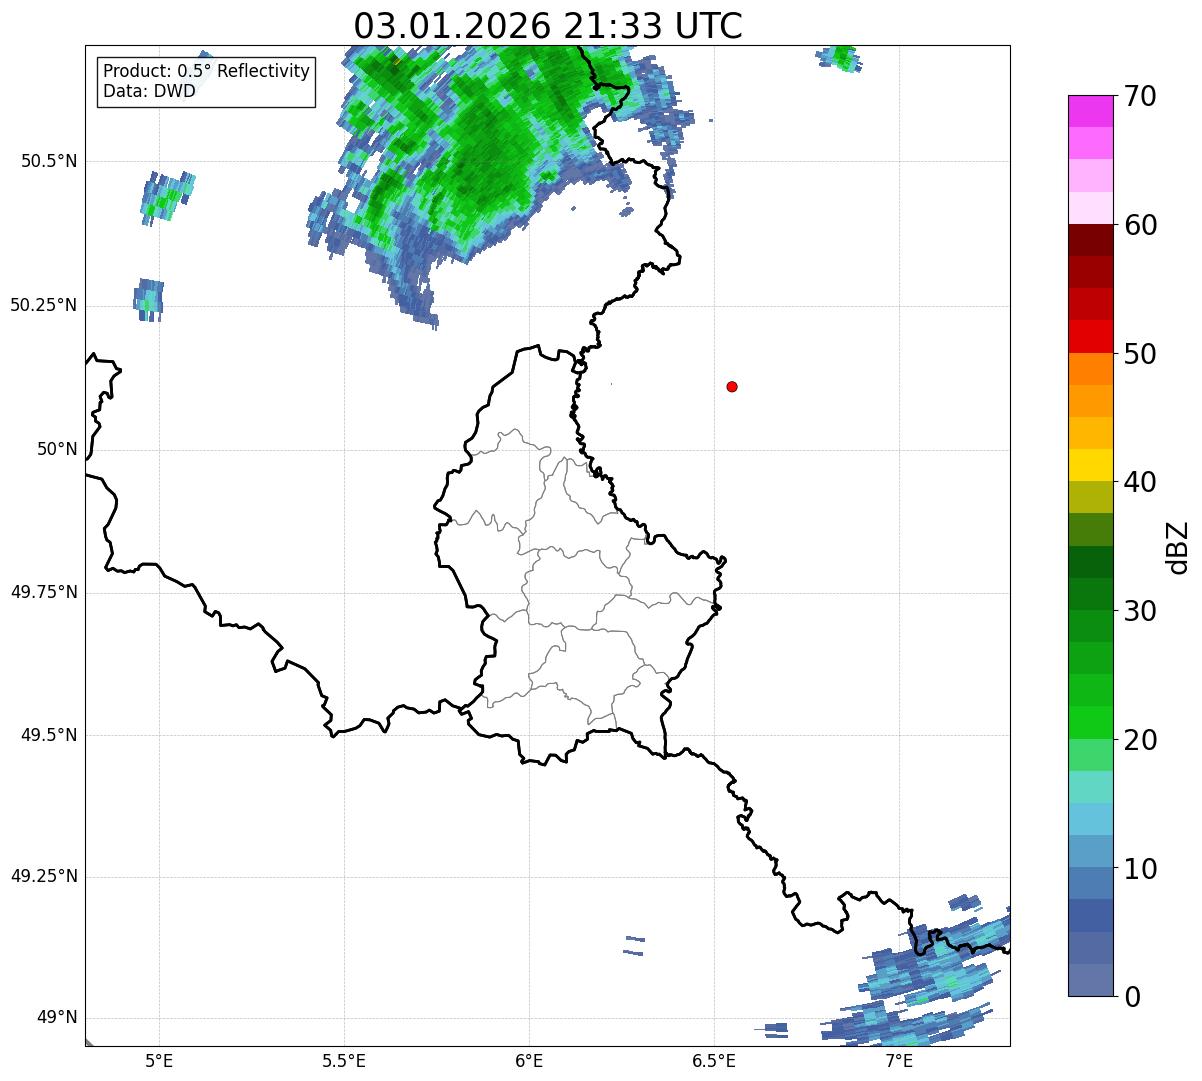1202x1081 pixels.
Task: Click the 50 label on the colorbar
Action: [1140, 354]
